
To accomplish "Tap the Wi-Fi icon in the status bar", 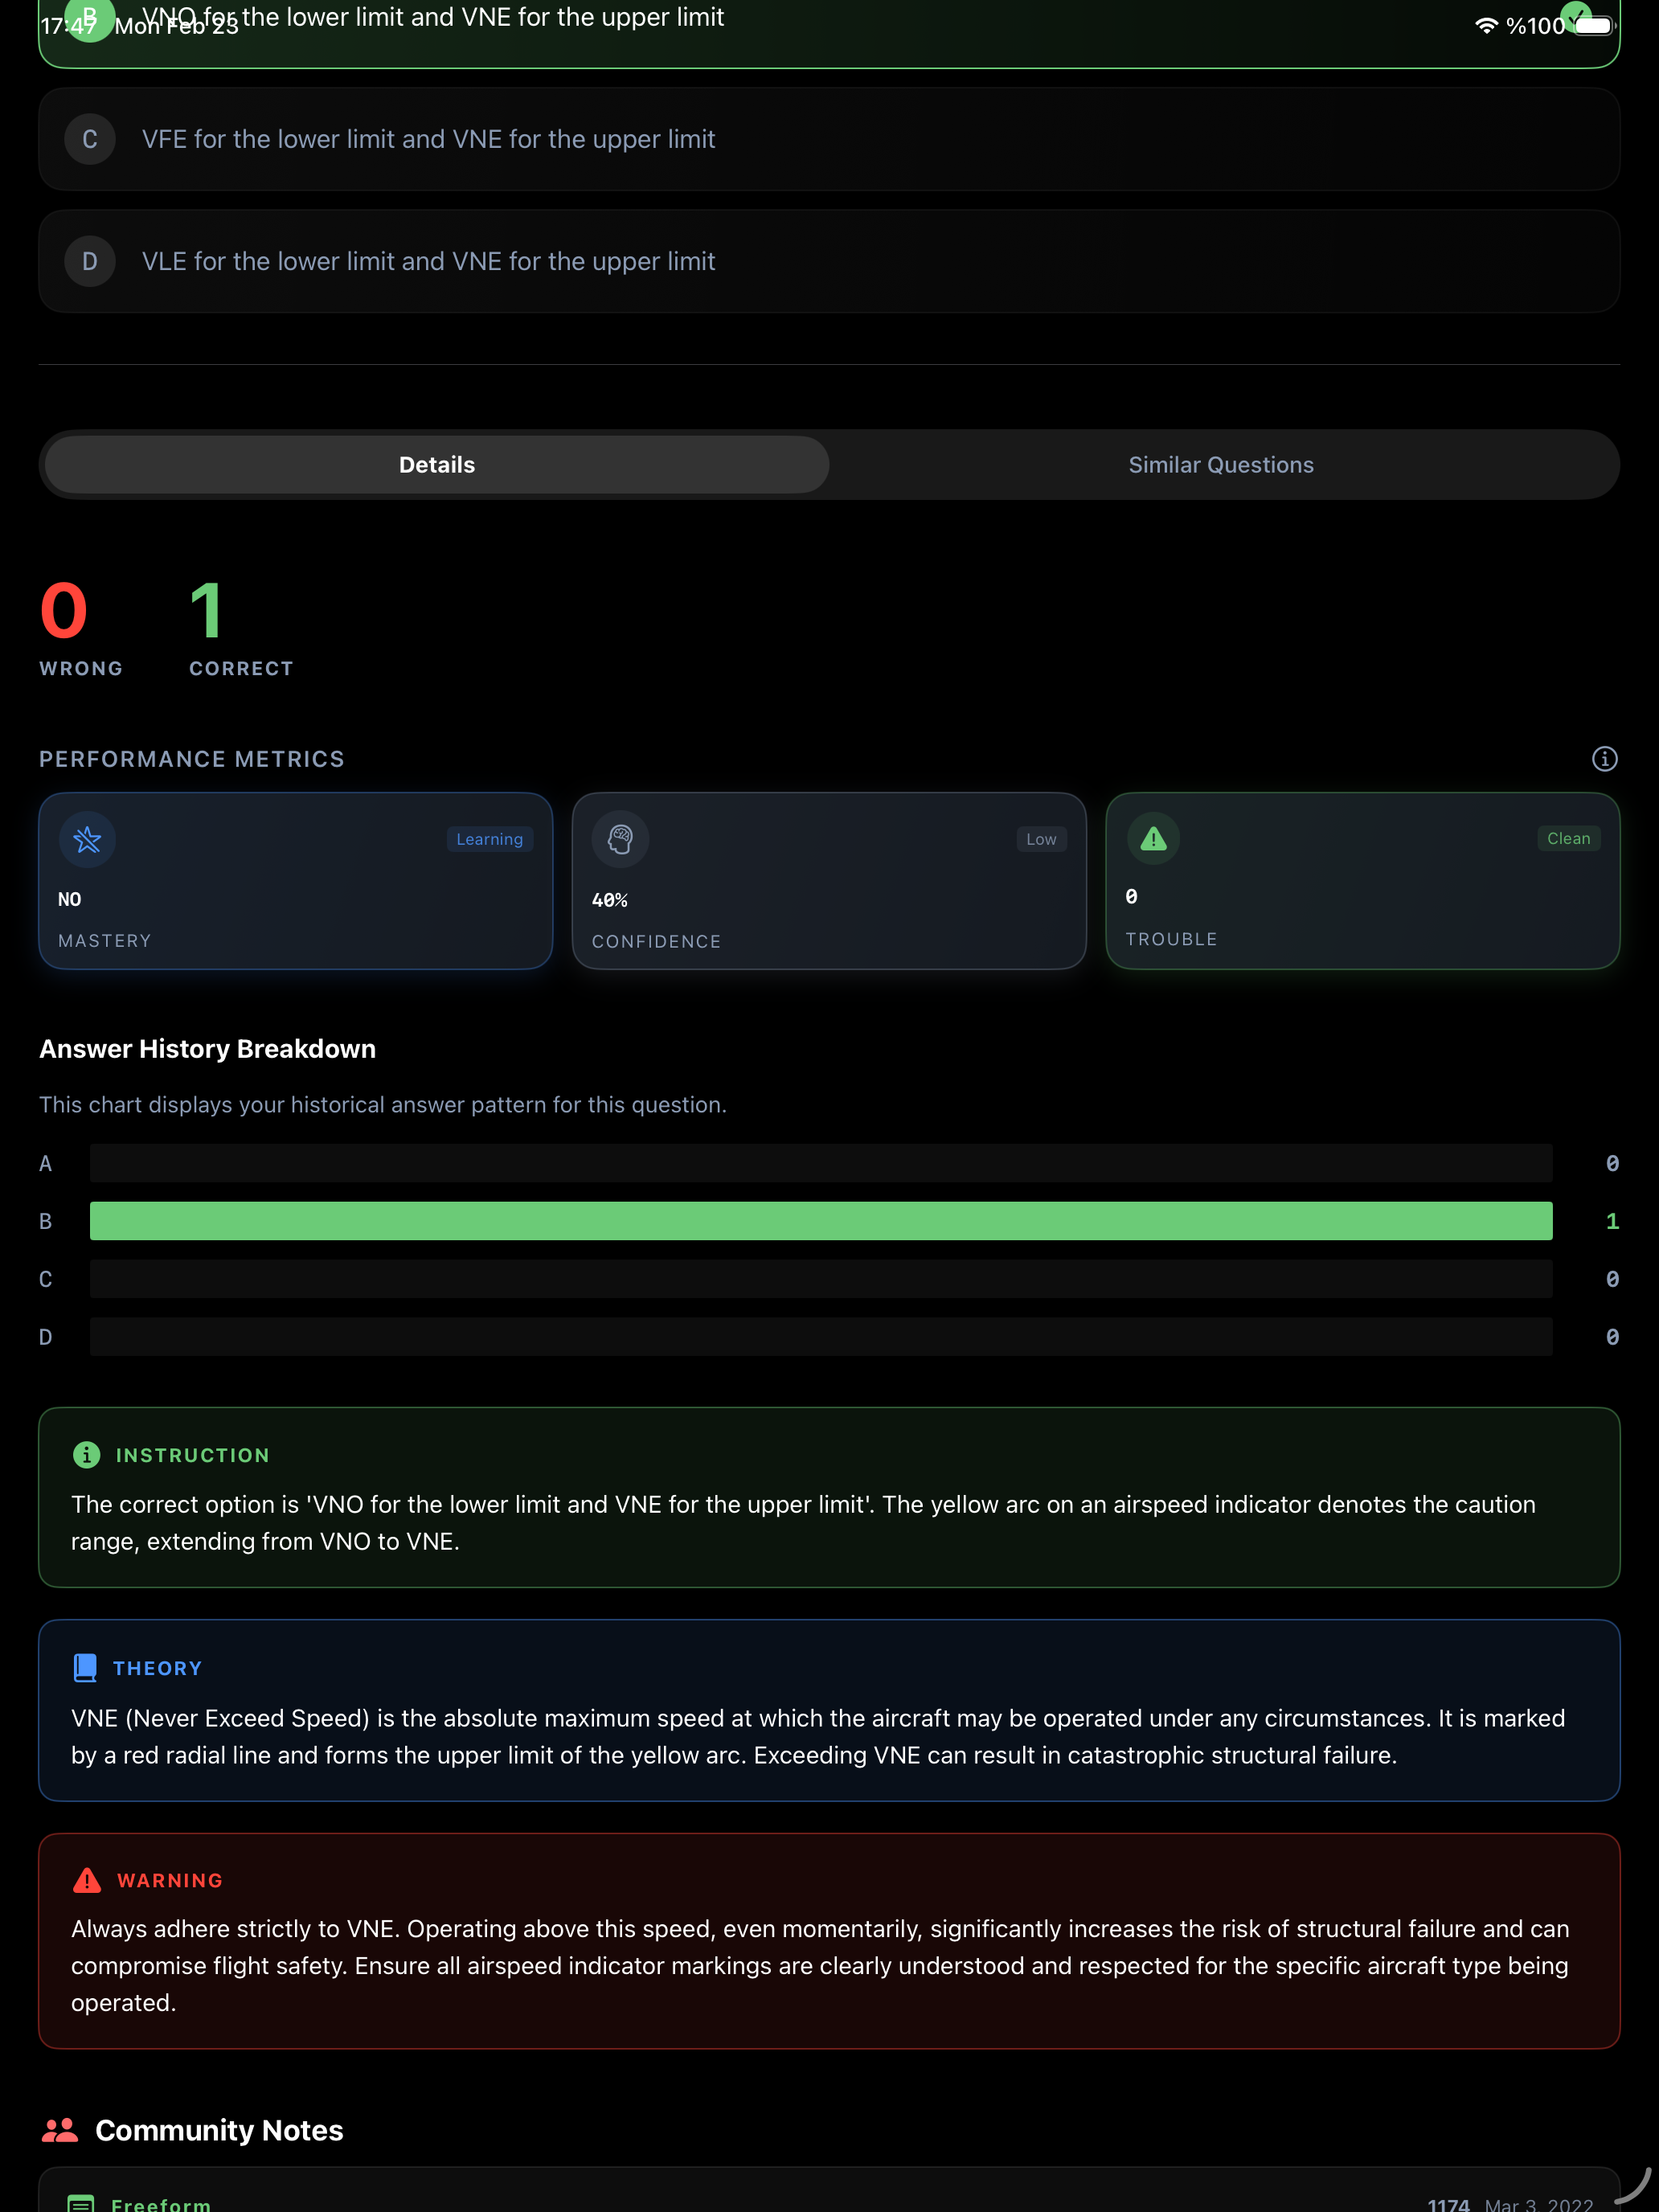I will 1485,26.
